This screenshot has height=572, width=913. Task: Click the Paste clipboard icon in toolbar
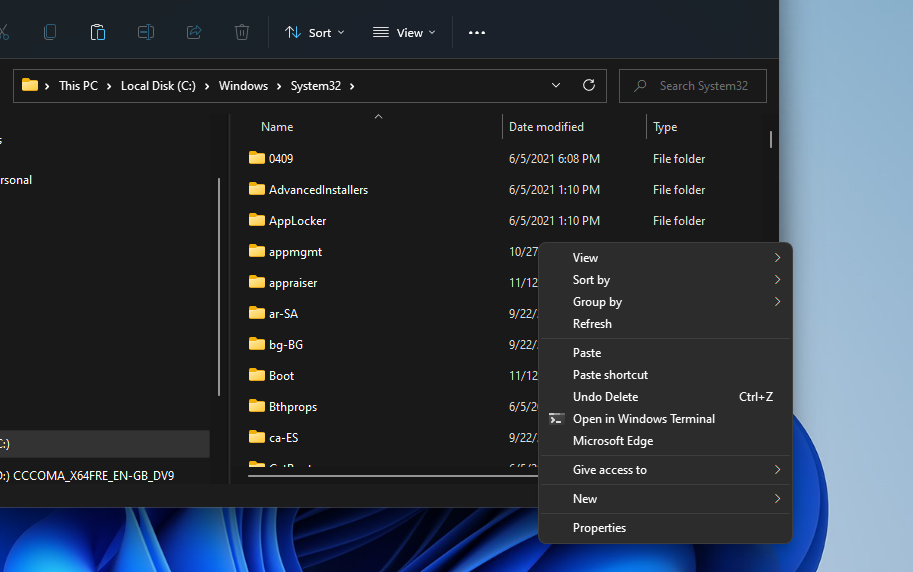98,32
